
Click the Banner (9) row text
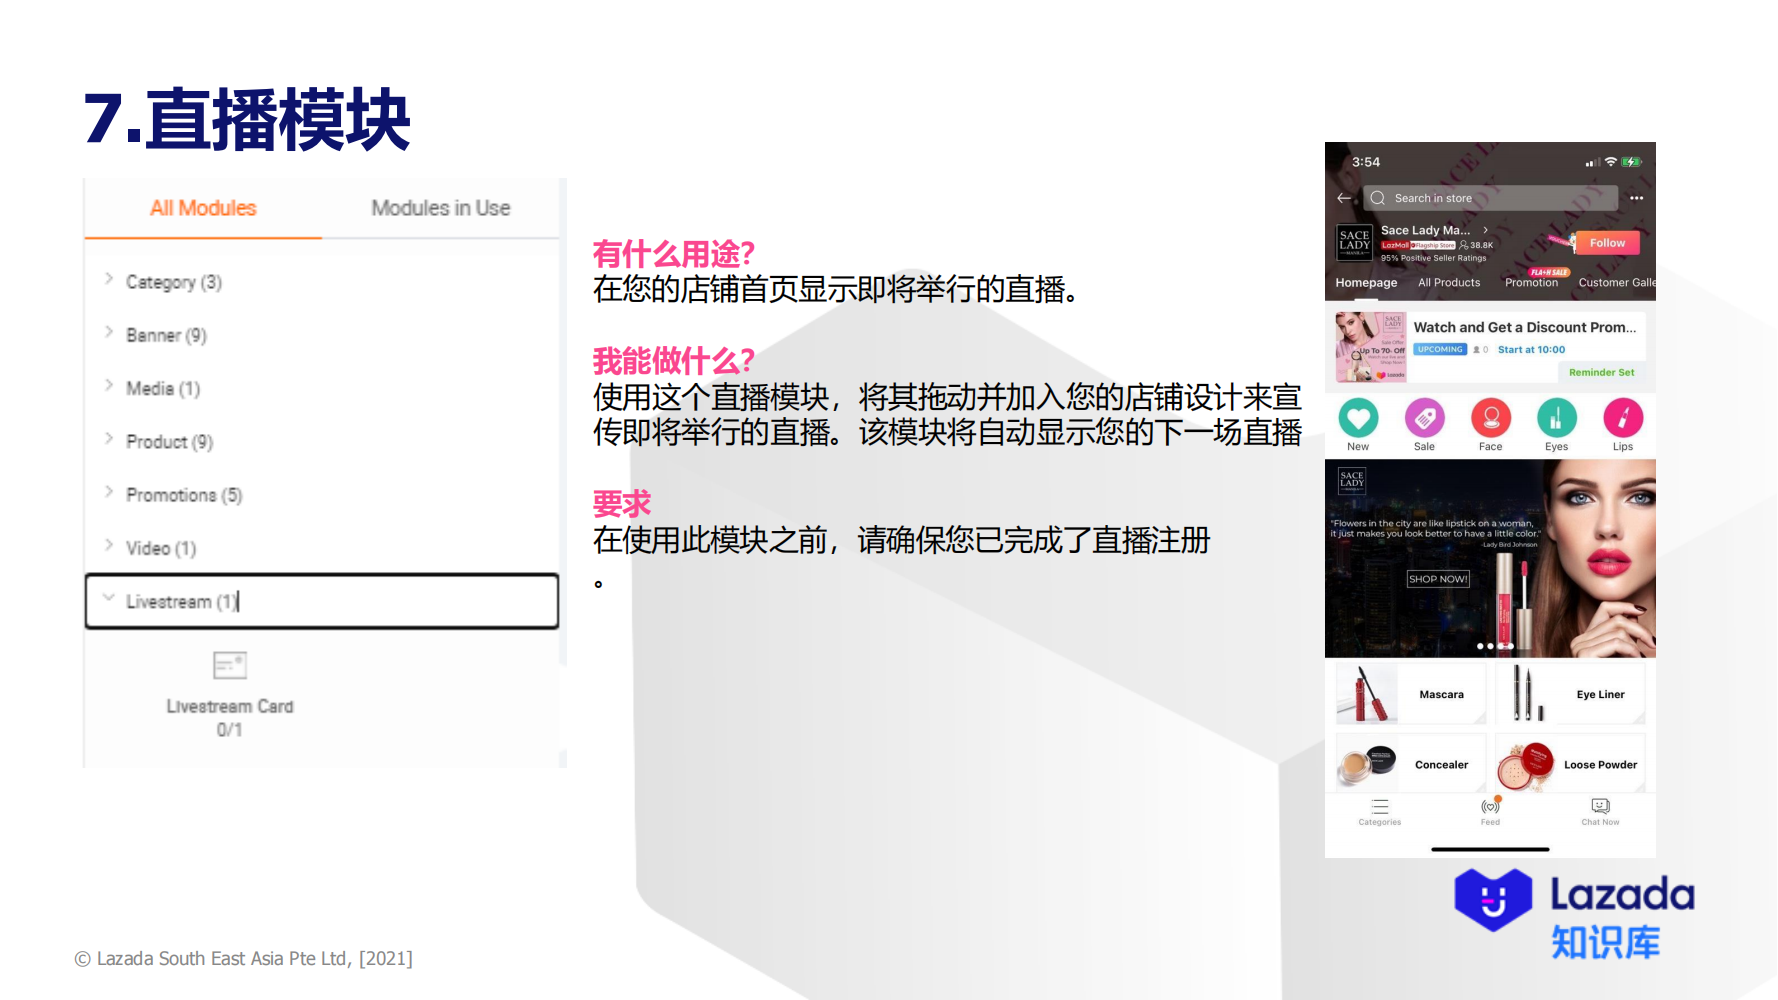click(x=166, y=335)
